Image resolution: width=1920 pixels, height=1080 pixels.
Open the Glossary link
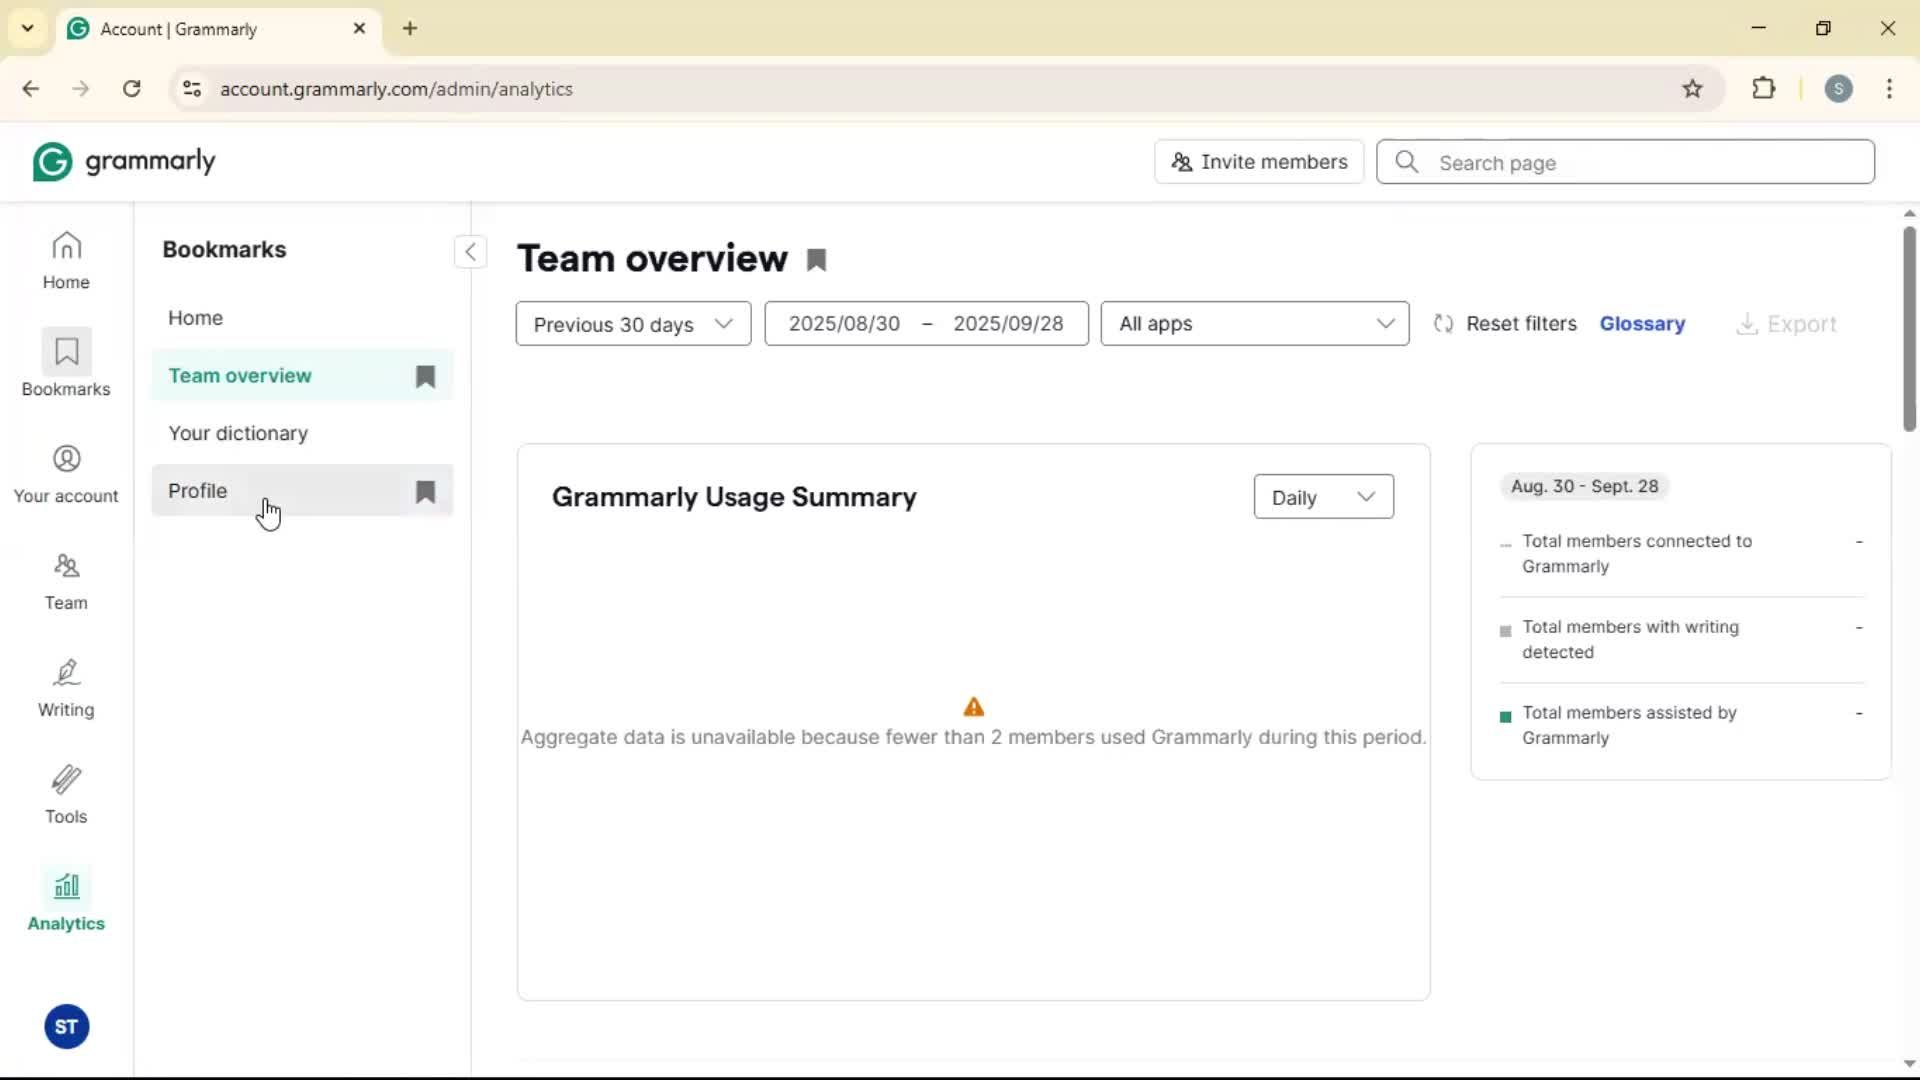tap(1642, 324)
